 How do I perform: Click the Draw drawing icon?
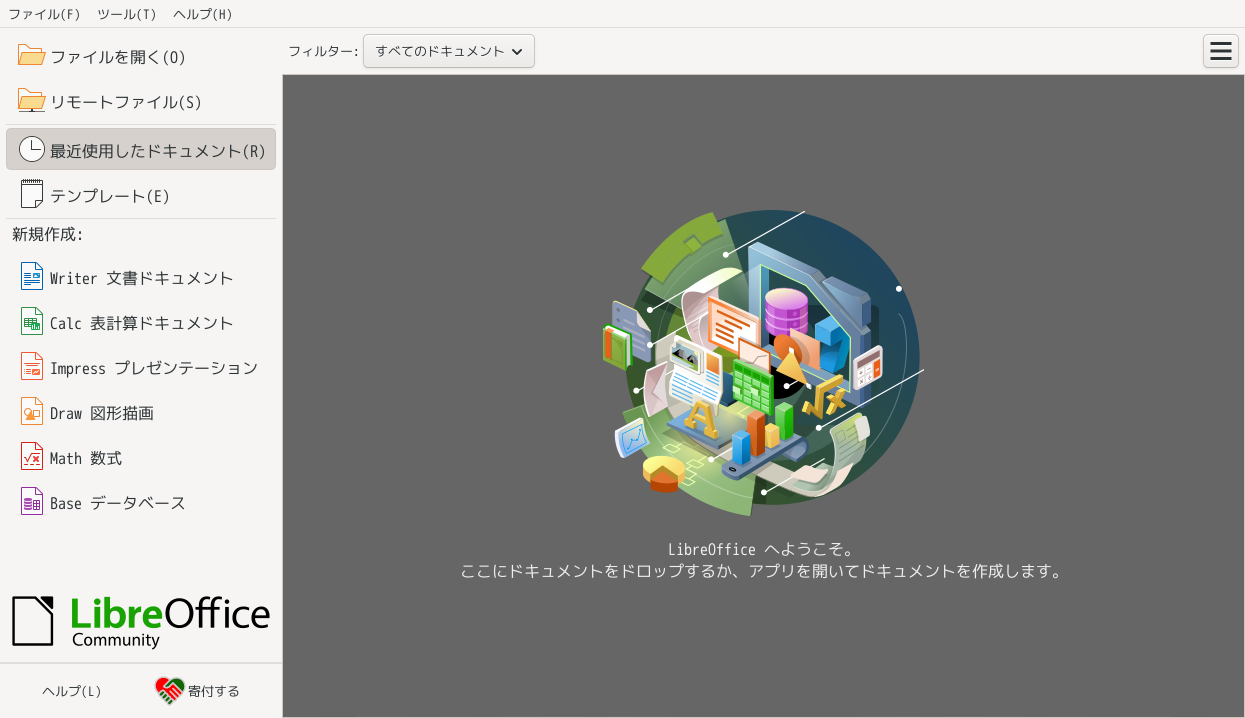(32, 412)
